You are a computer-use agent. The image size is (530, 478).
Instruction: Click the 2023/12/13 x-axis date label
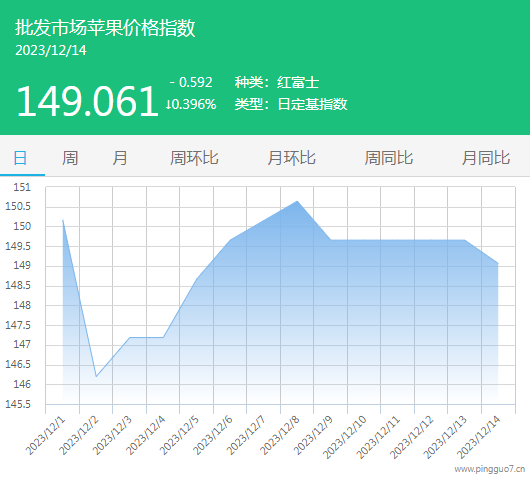coord(445,437)
